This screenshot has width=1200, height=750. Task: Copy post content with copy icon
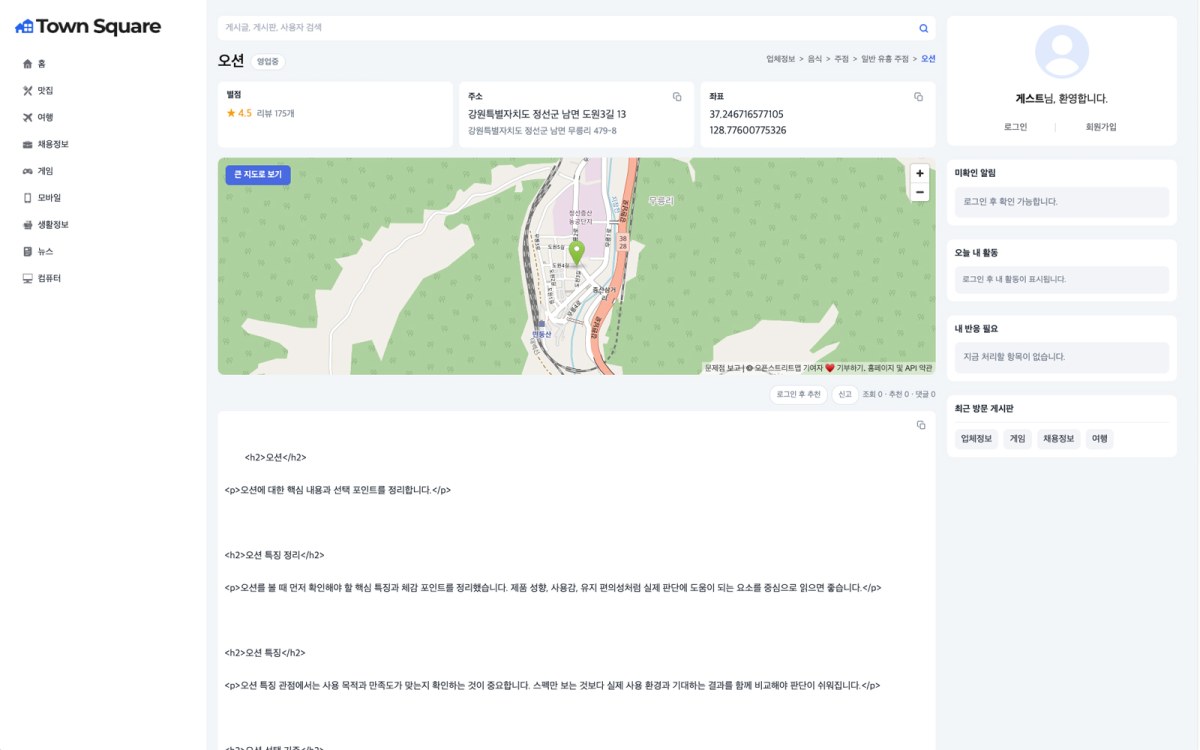[x=921, y=425]
